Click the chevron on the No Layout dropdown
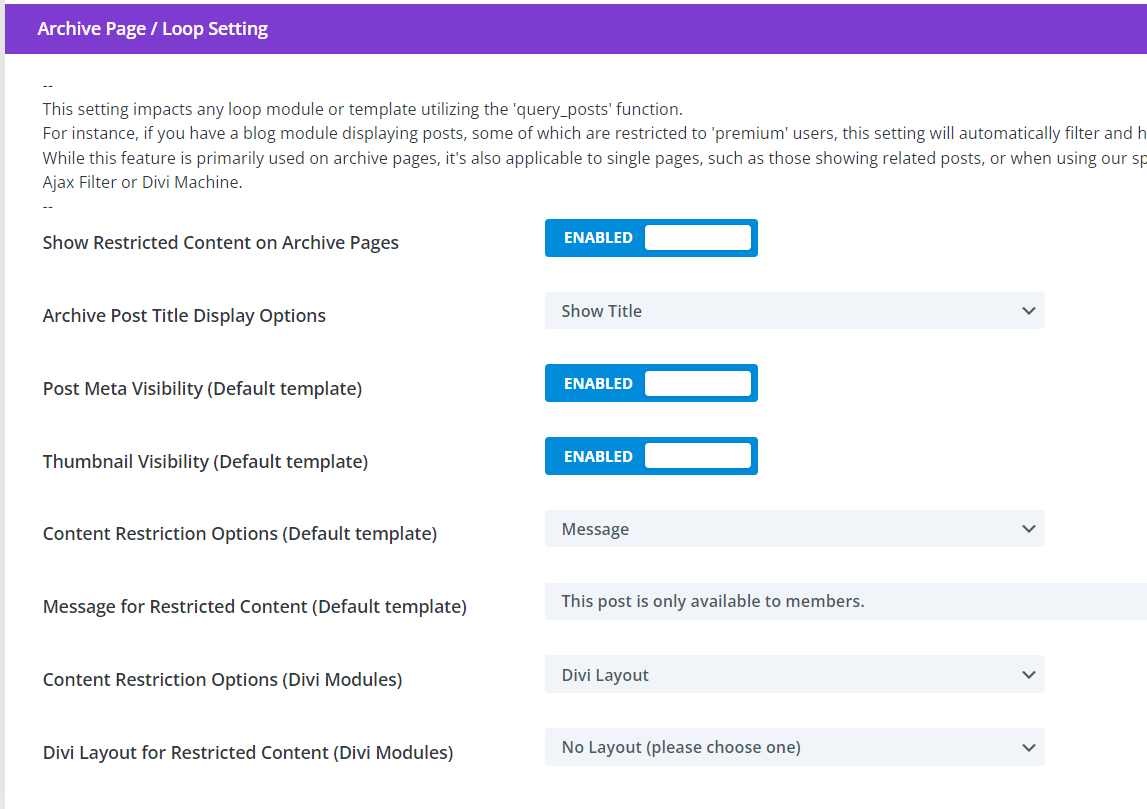The image size is (1147, 809). [x=1028, y=747]
